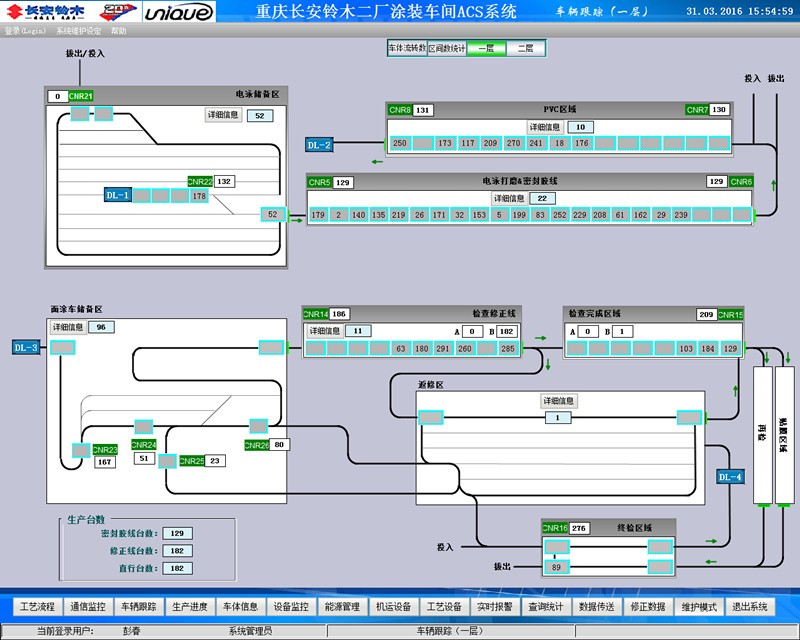Switch view to 一层 floor
Image resolution: width=800 pixels, height=640 pixels.
pyautogui.click(x=486, y=48)
